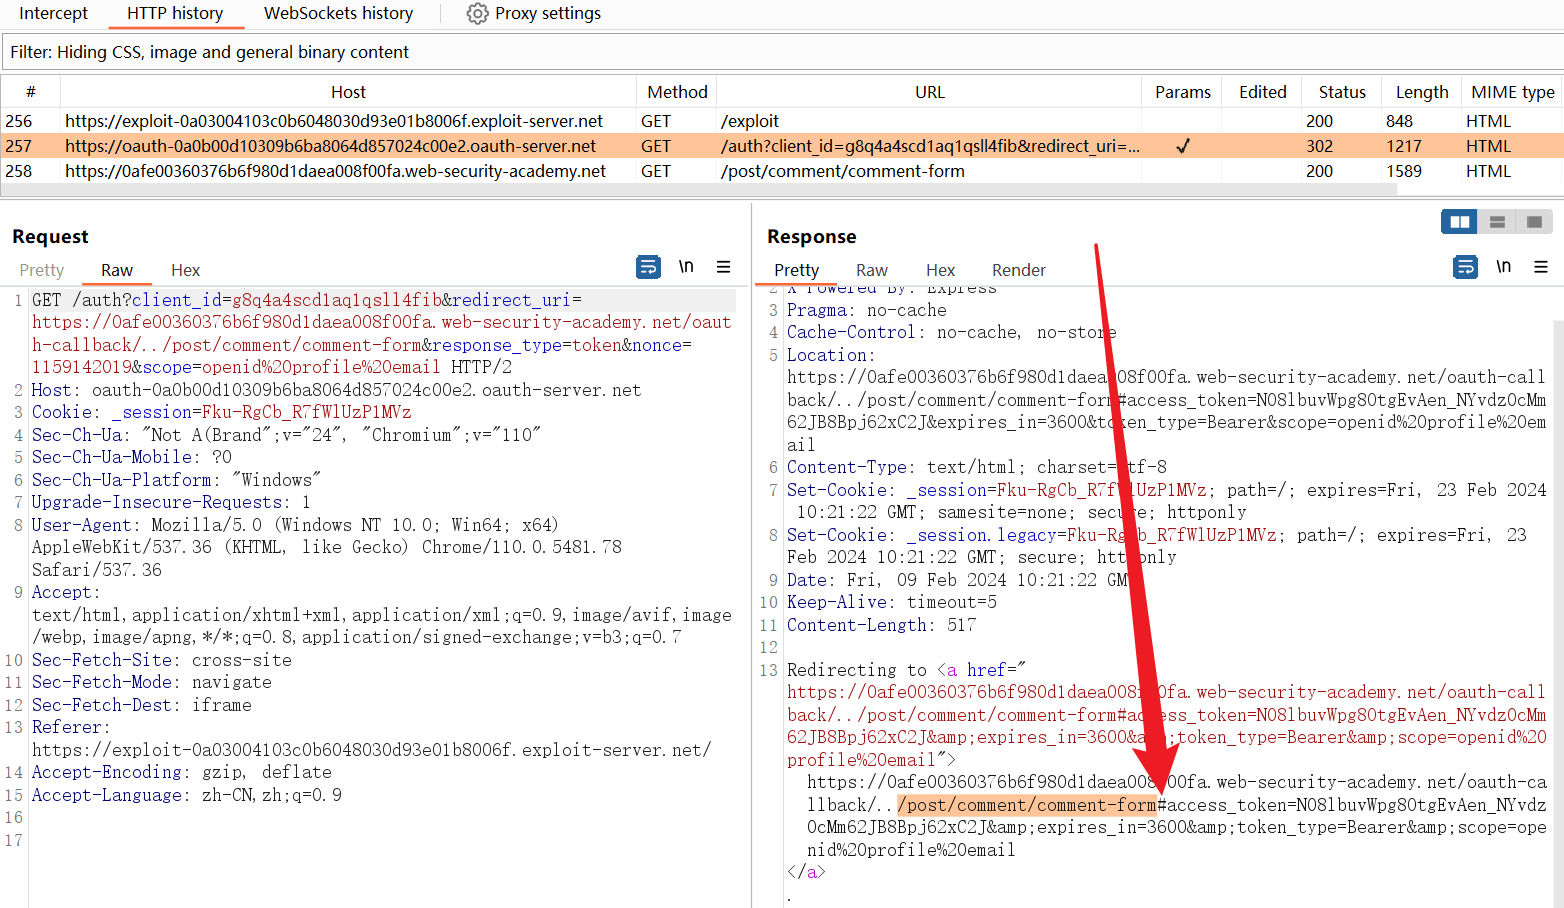Click the Location header in response

1166,400
